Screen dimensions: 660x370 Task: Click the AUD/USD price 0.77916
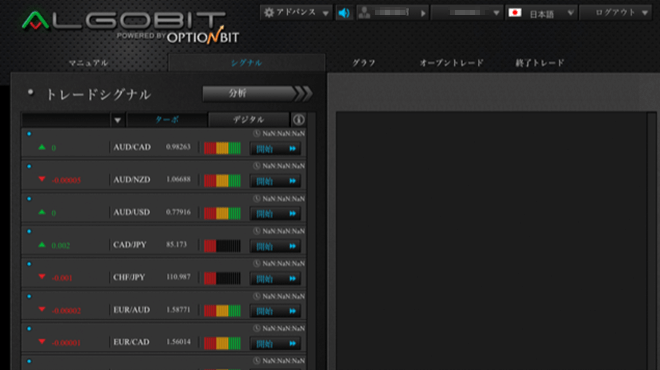pyautogui.click(x=178, y=212)
